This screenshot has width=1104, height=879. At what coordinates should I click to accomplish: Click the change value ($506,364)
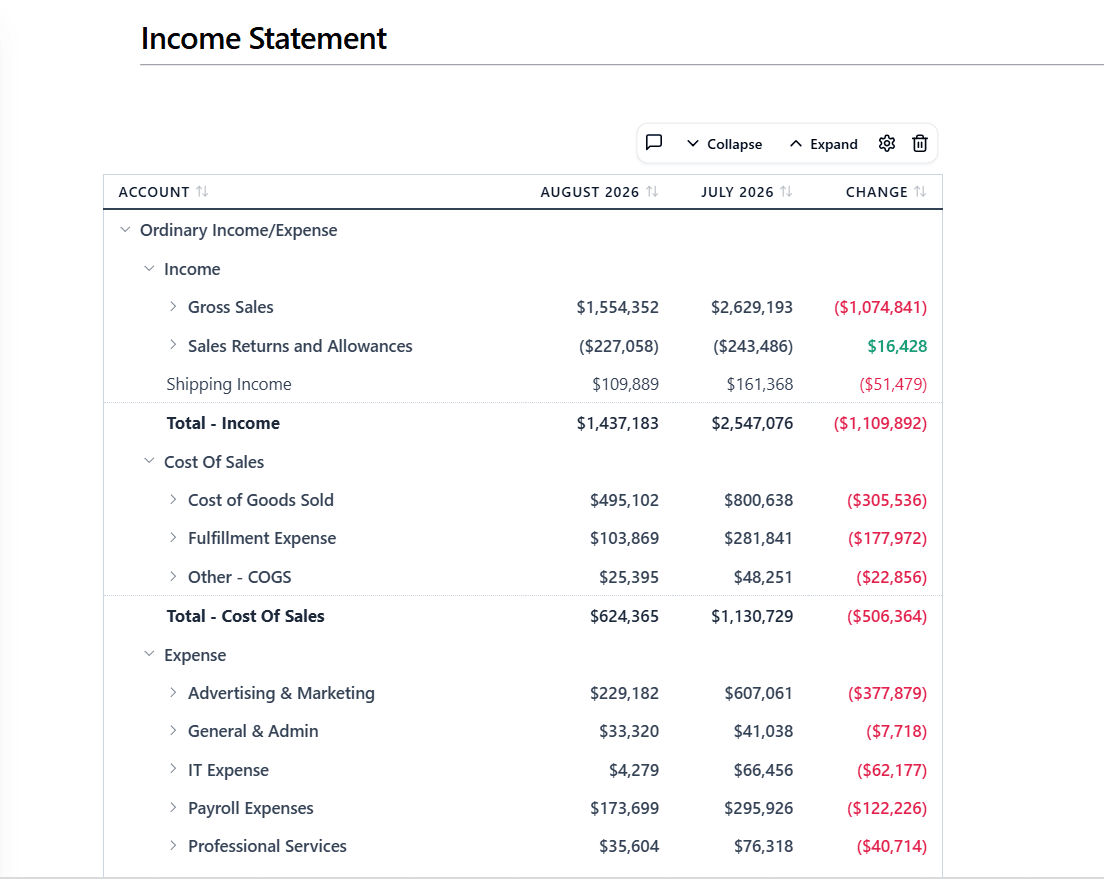tap(886, 616)
